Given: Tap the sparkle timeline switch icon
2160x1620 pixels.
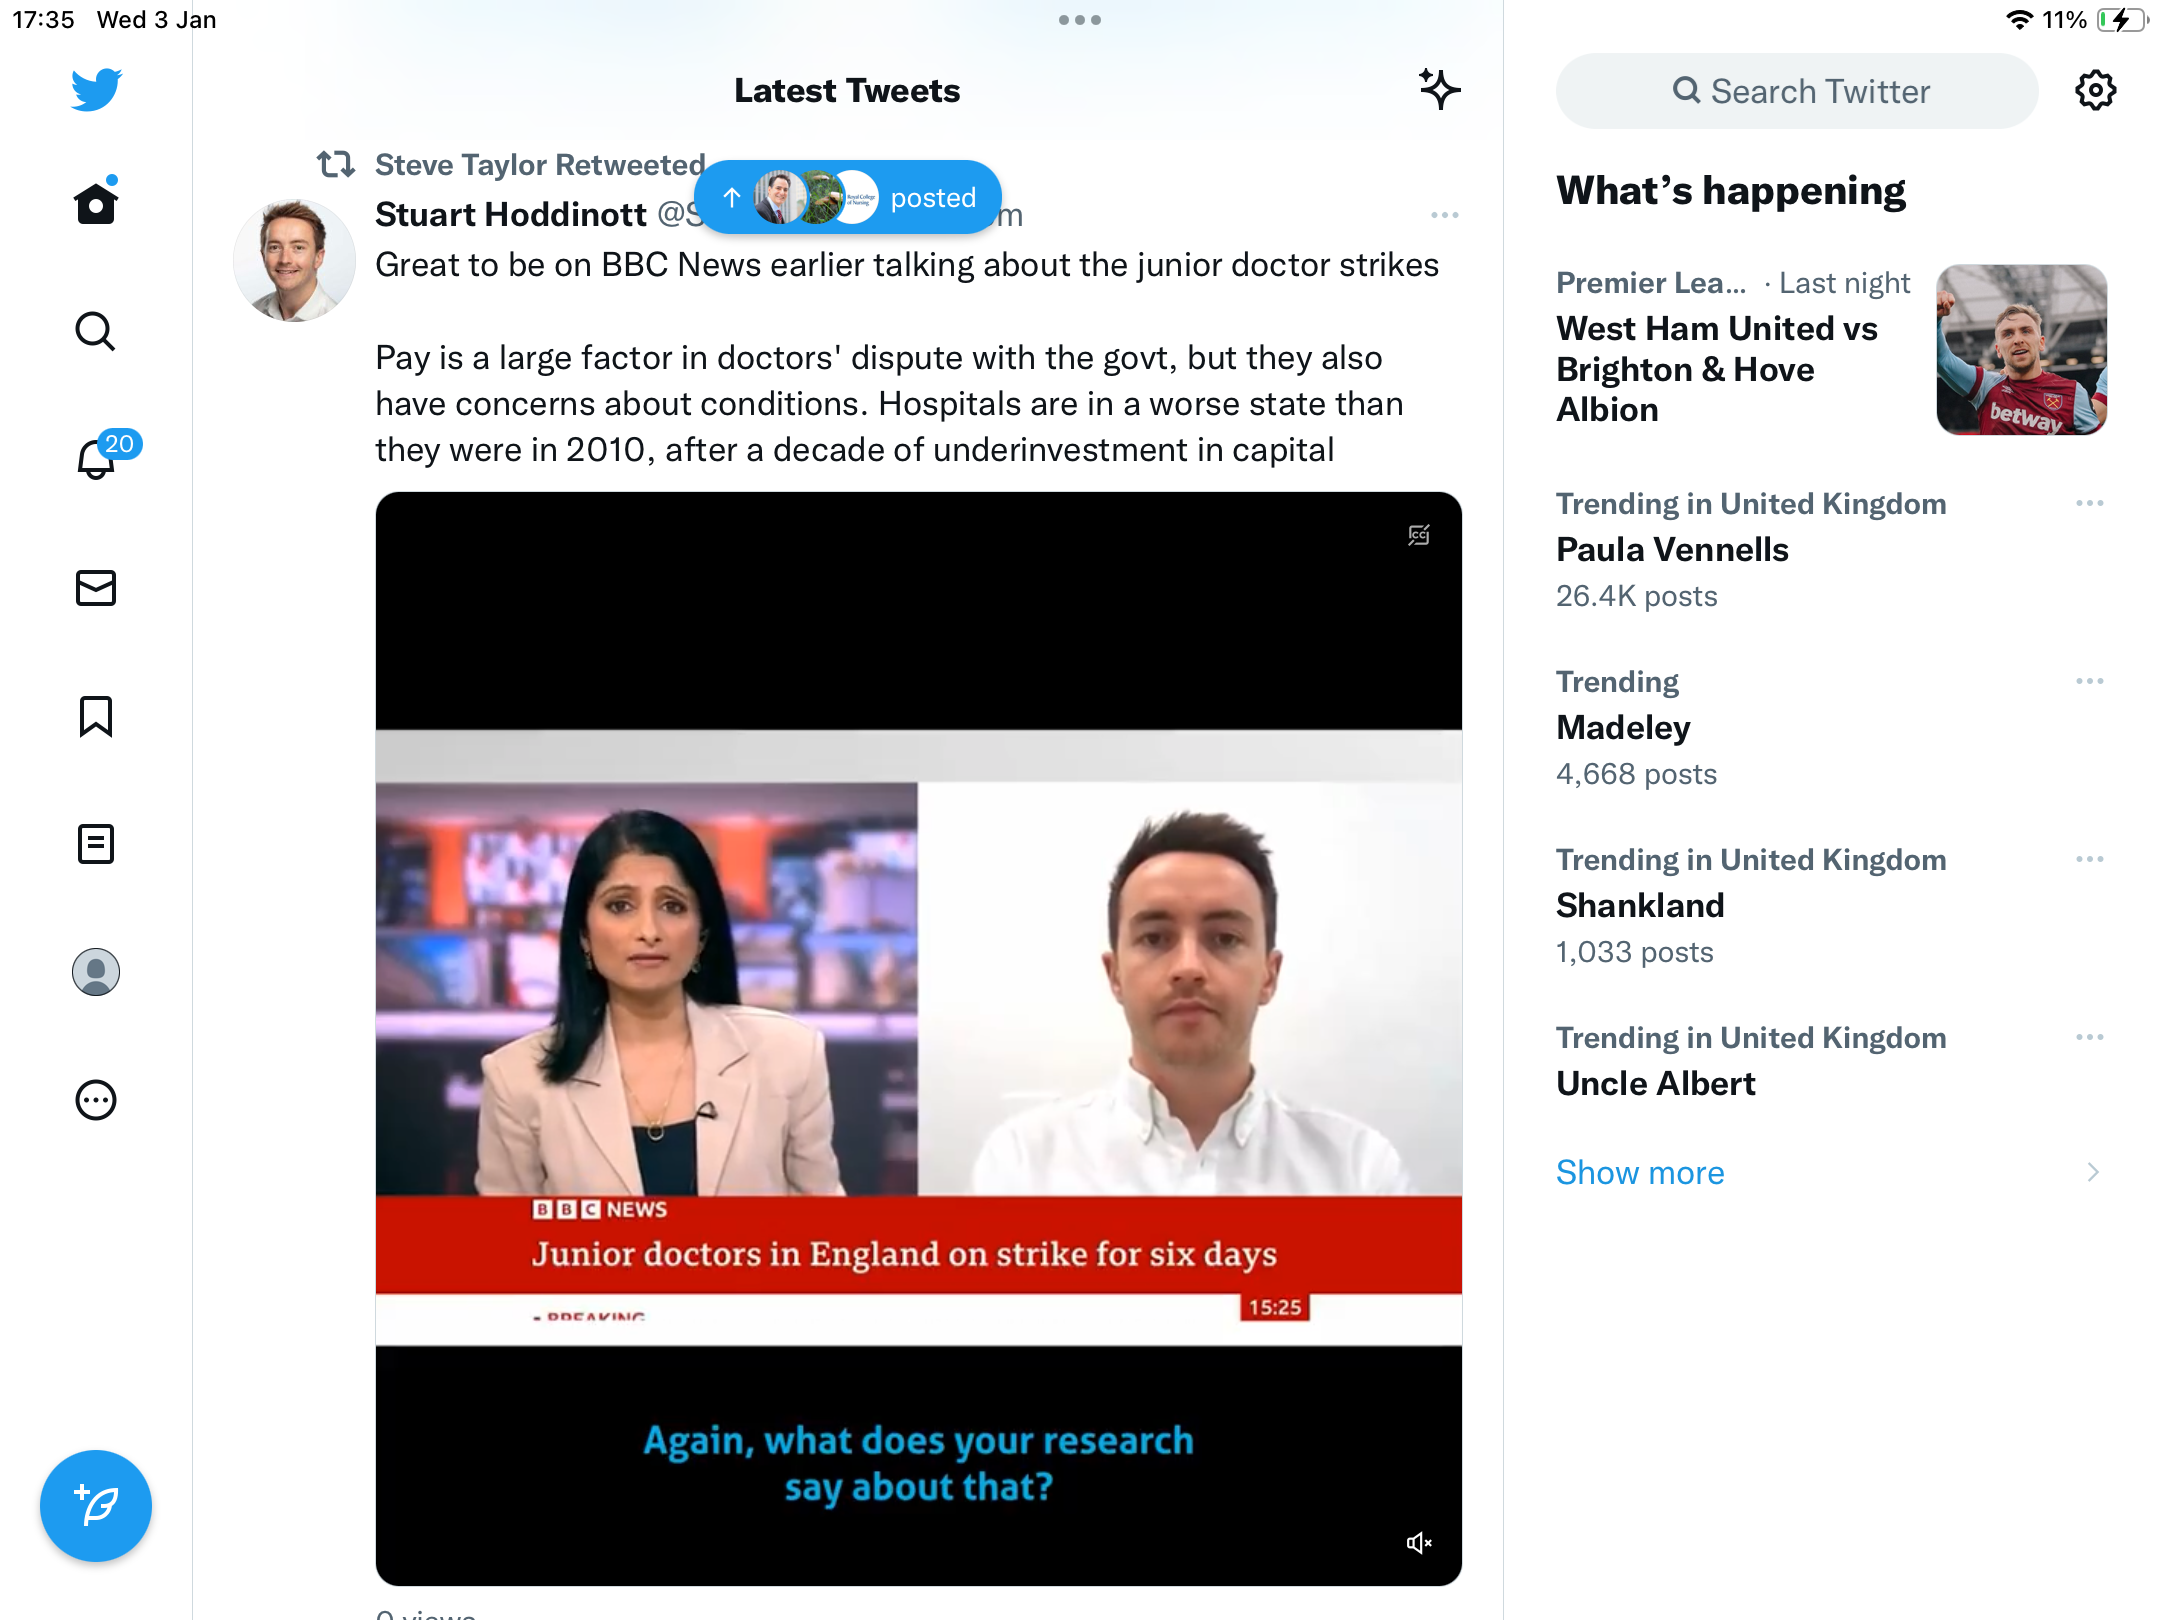Looking at the screenshot, I should point(1439,90).
